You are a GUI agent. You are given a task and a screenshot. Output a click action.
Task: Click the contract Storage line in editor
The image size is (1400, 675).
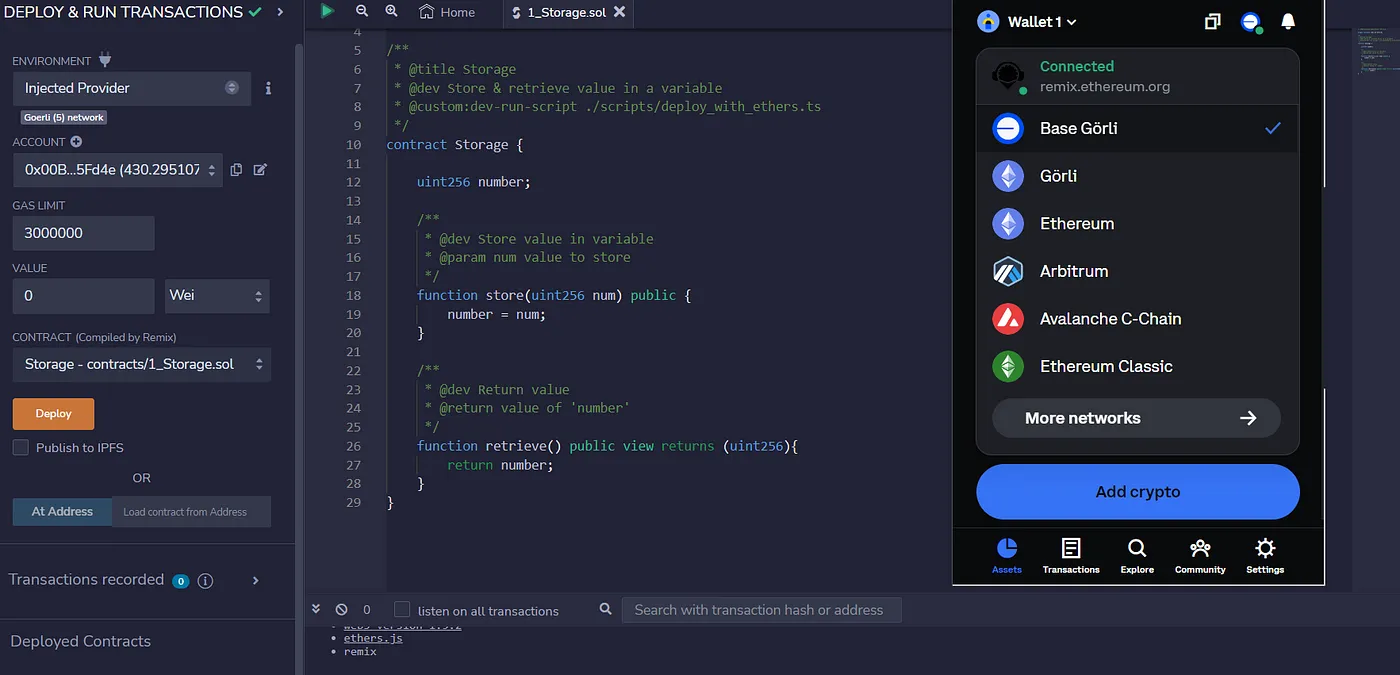pyautogui.click(x=455, y=144)
